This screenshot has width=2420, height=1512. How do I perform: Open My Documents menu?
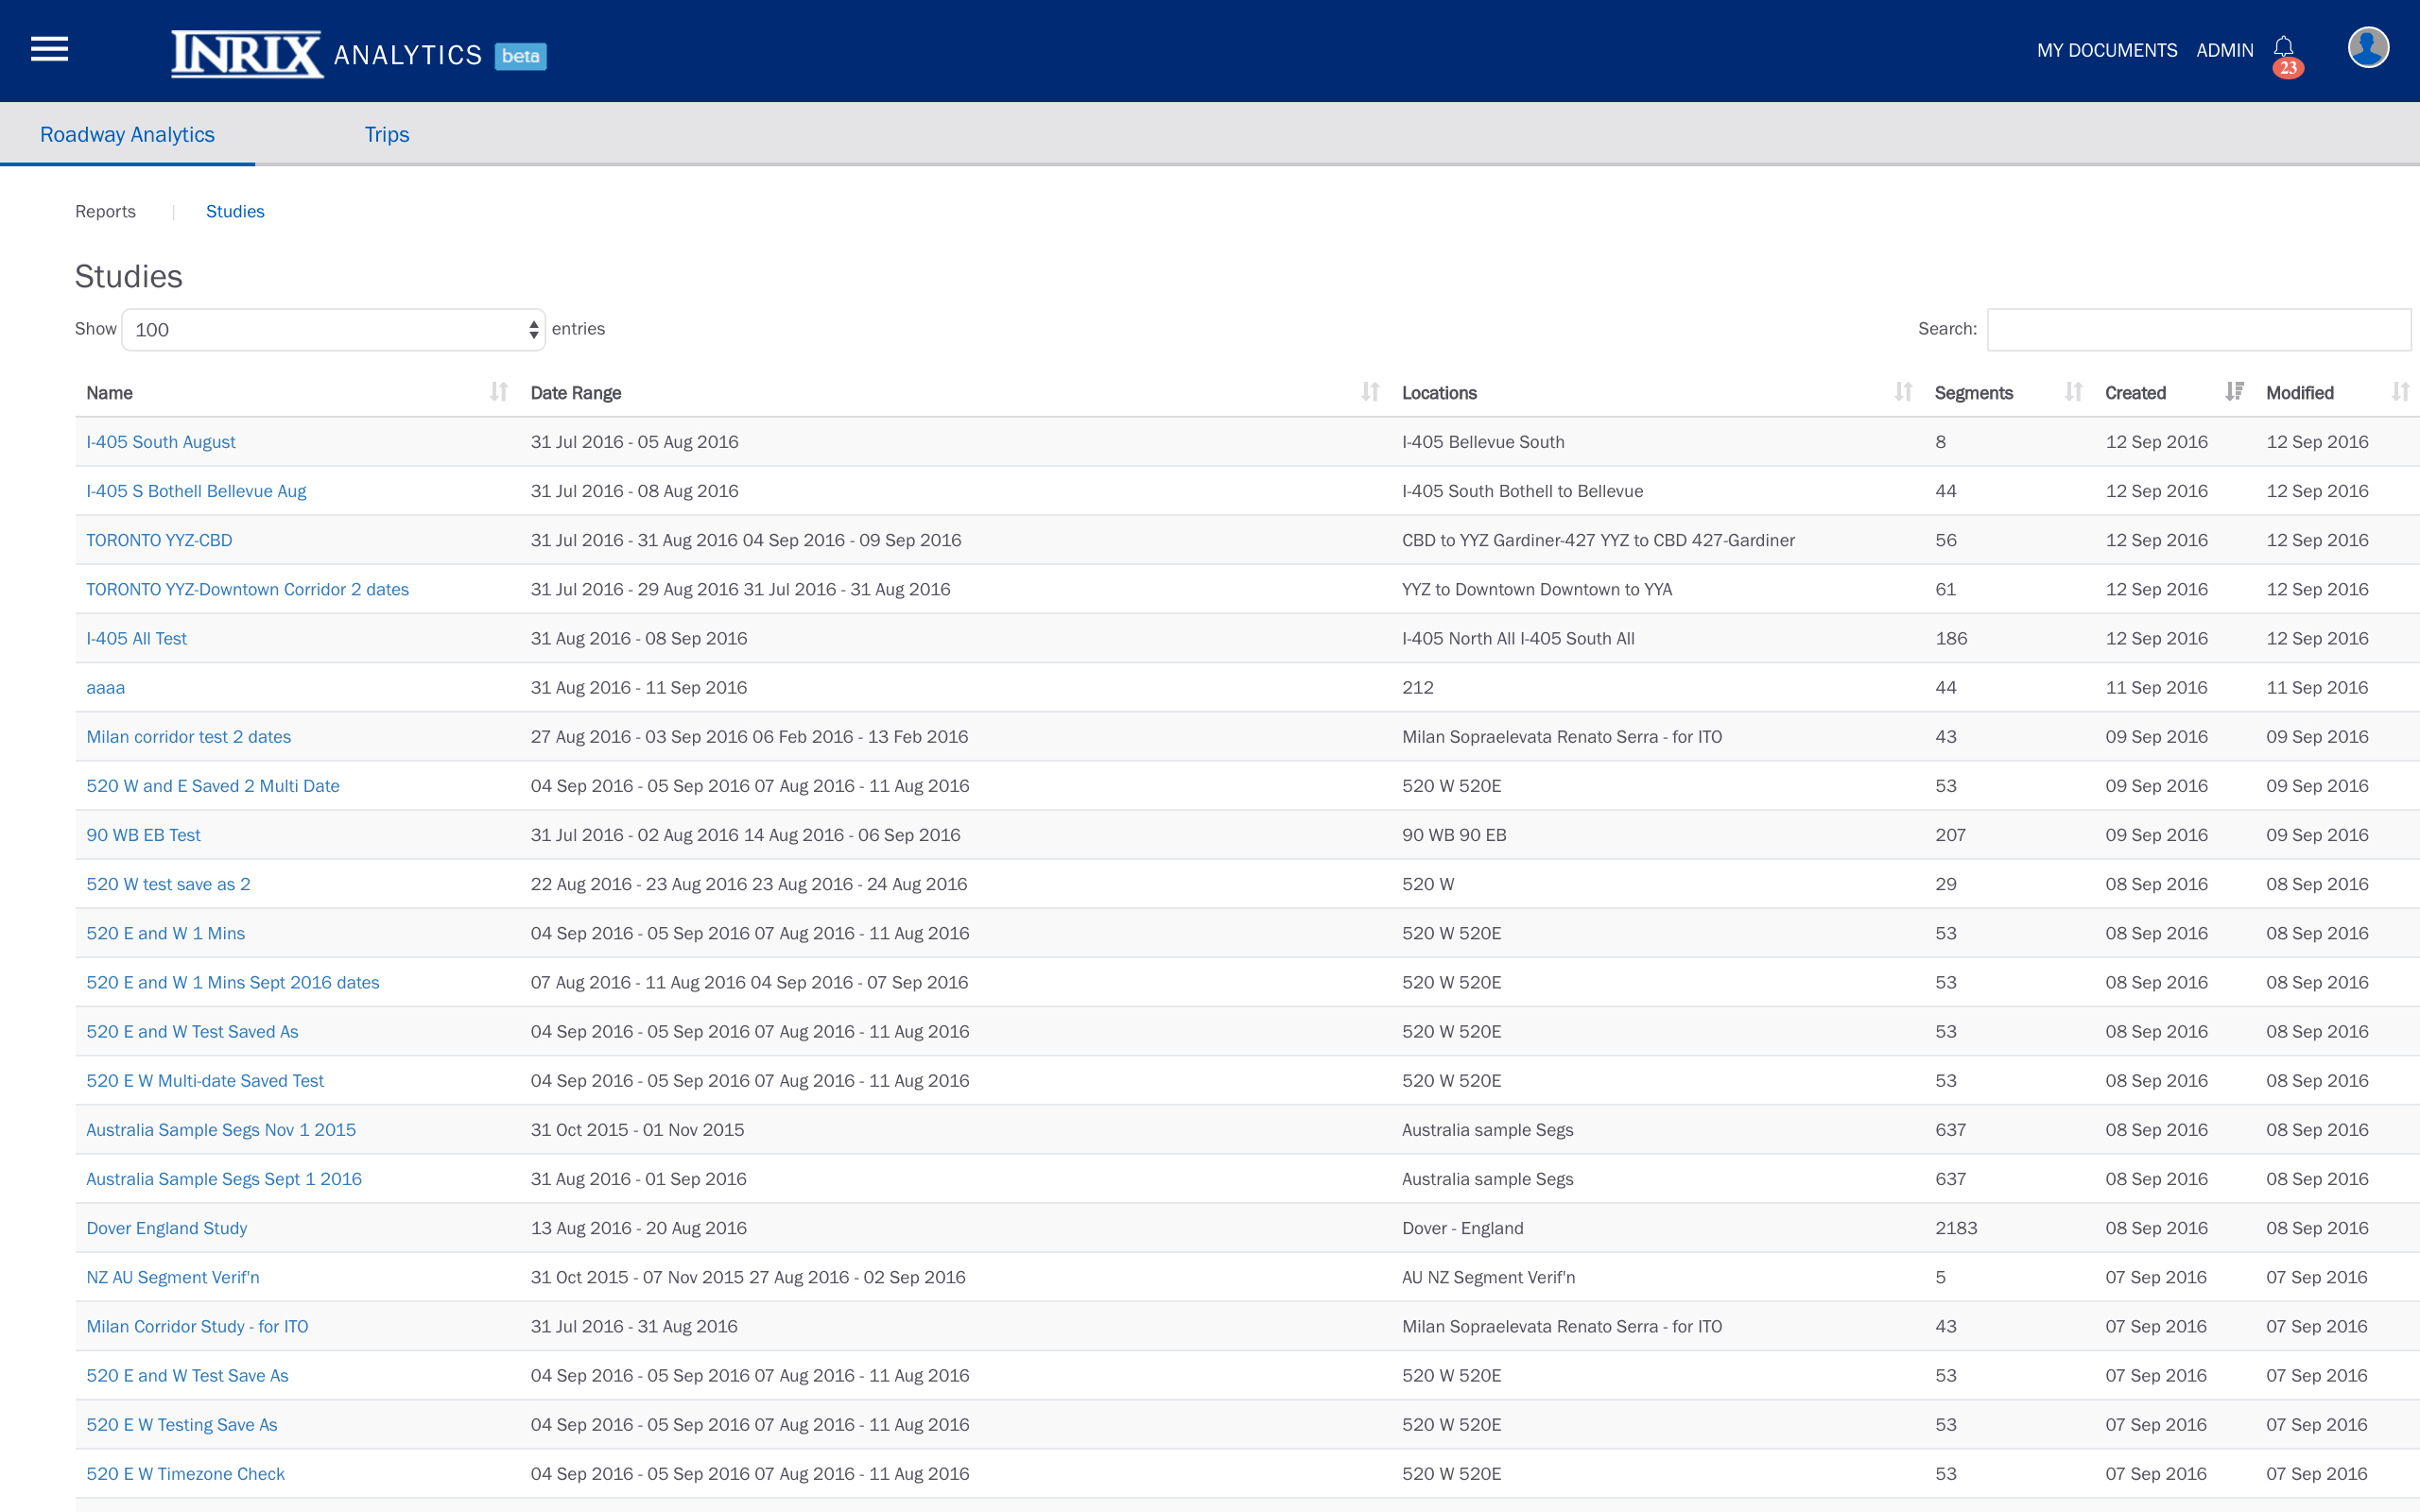pos(2107,50)
